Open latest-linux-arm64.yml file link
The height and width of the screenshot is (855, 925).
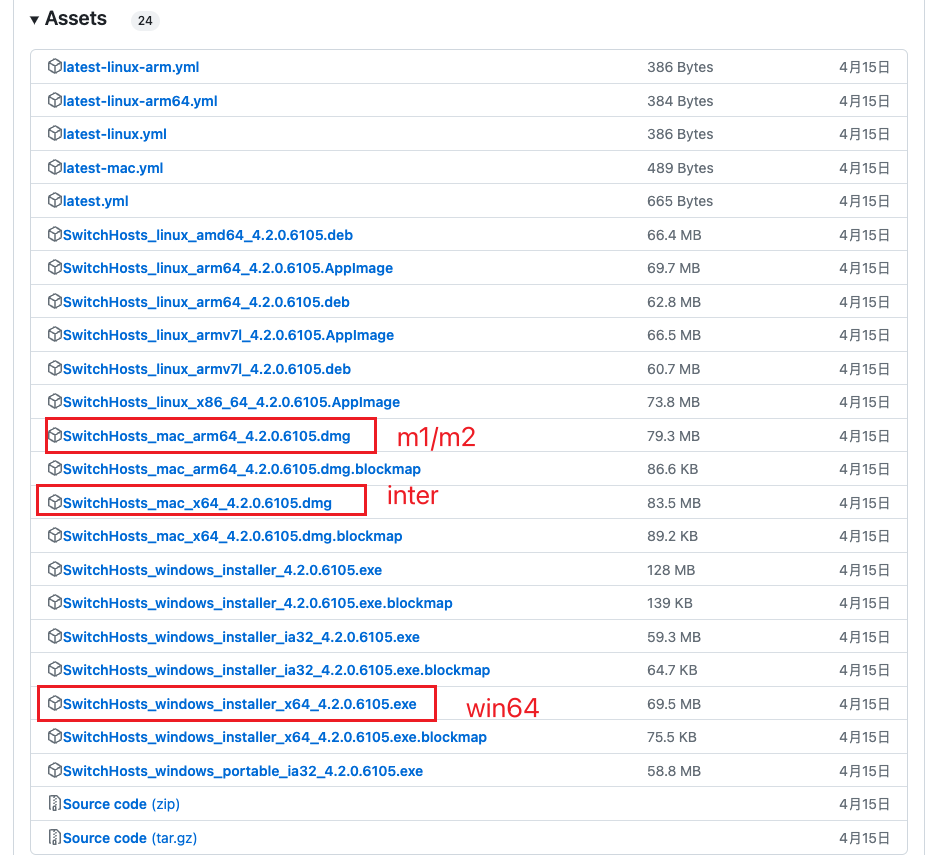coord(140,101)
